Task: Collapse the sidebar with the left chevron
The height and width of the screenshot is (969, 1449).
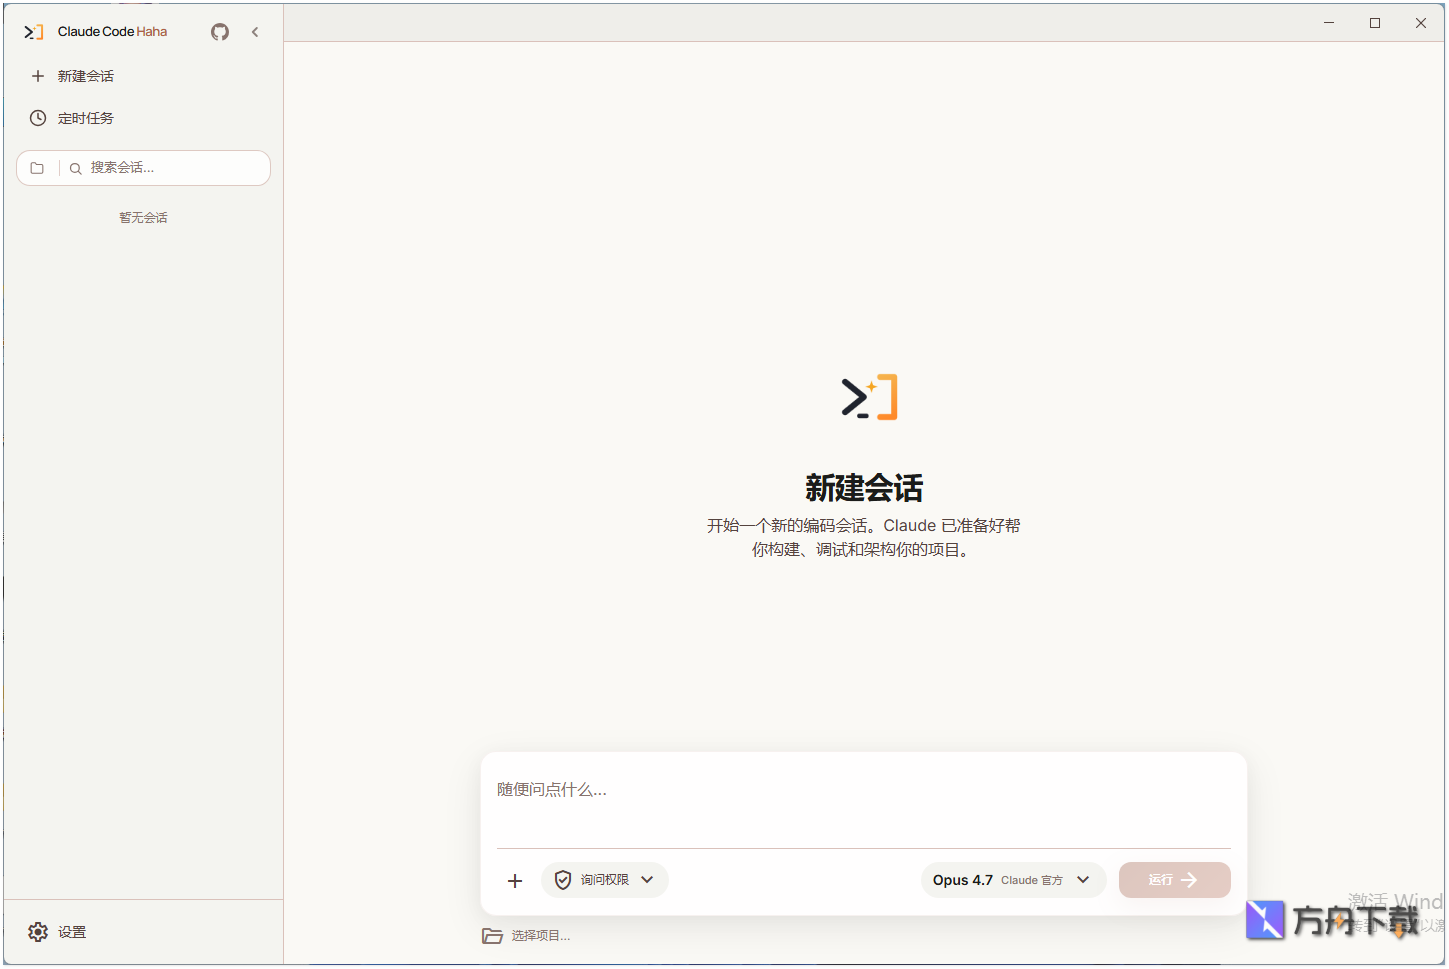Action: tap(255, 31)
